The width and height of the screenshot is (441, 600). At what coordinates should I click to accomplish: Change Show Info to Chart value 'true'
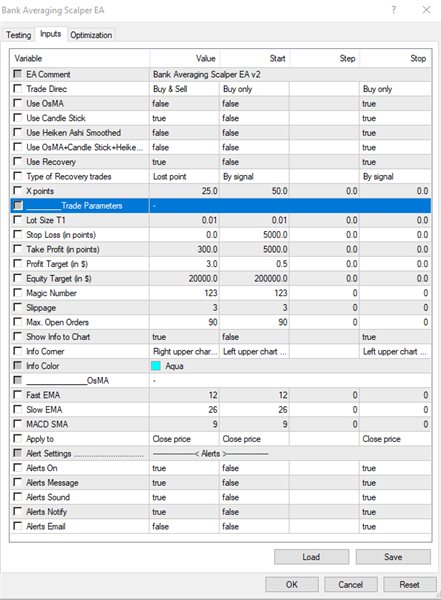pos(185,337)
